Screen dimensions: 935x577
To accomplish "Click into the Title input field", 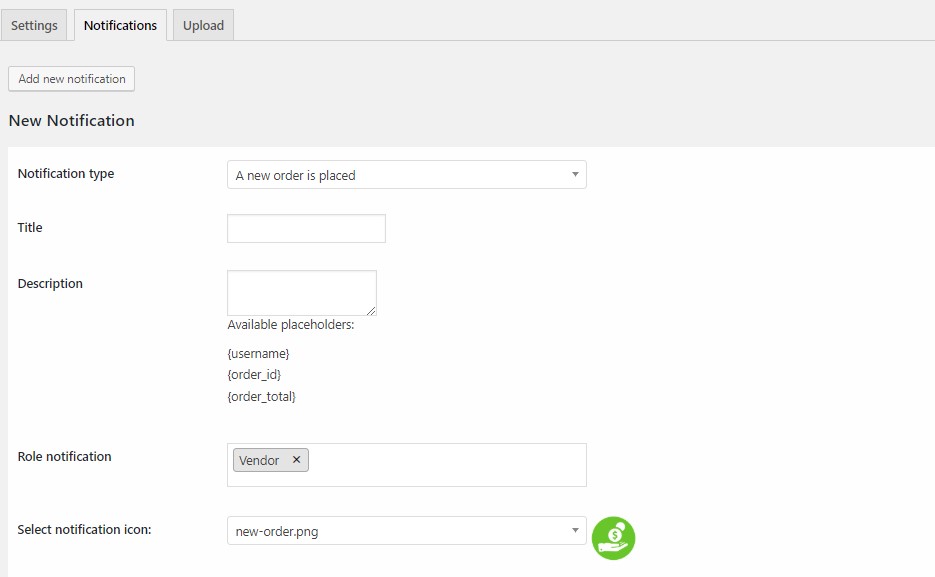I will click(x=306, y=228).
